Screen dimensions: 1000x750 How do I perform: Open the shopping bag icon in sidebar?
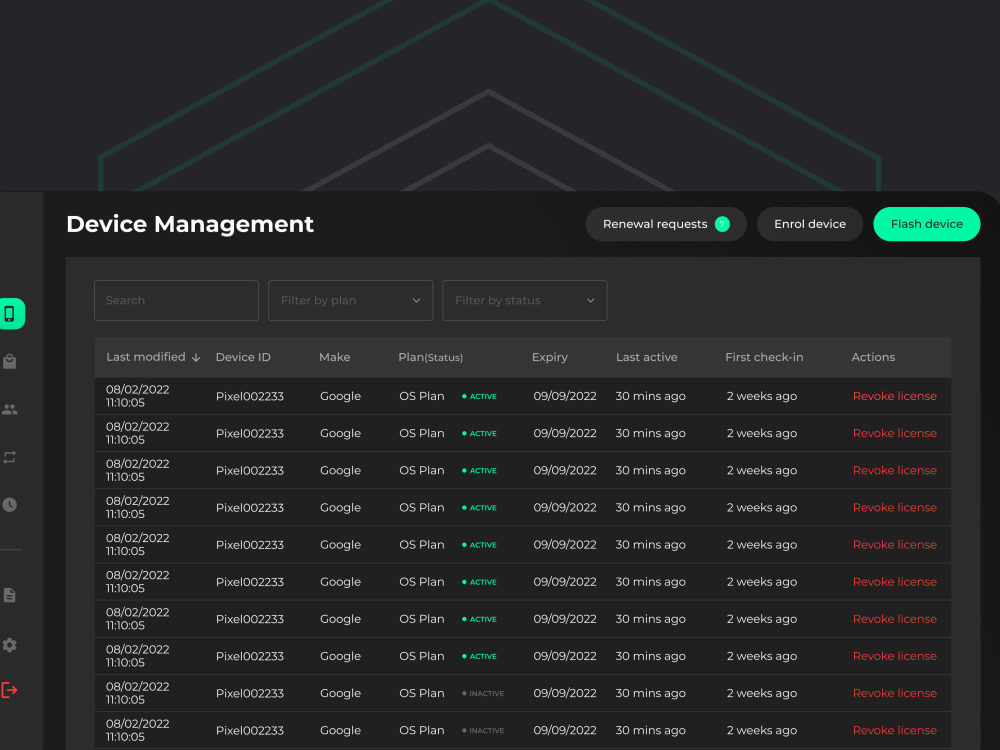(x=10, y=362)
